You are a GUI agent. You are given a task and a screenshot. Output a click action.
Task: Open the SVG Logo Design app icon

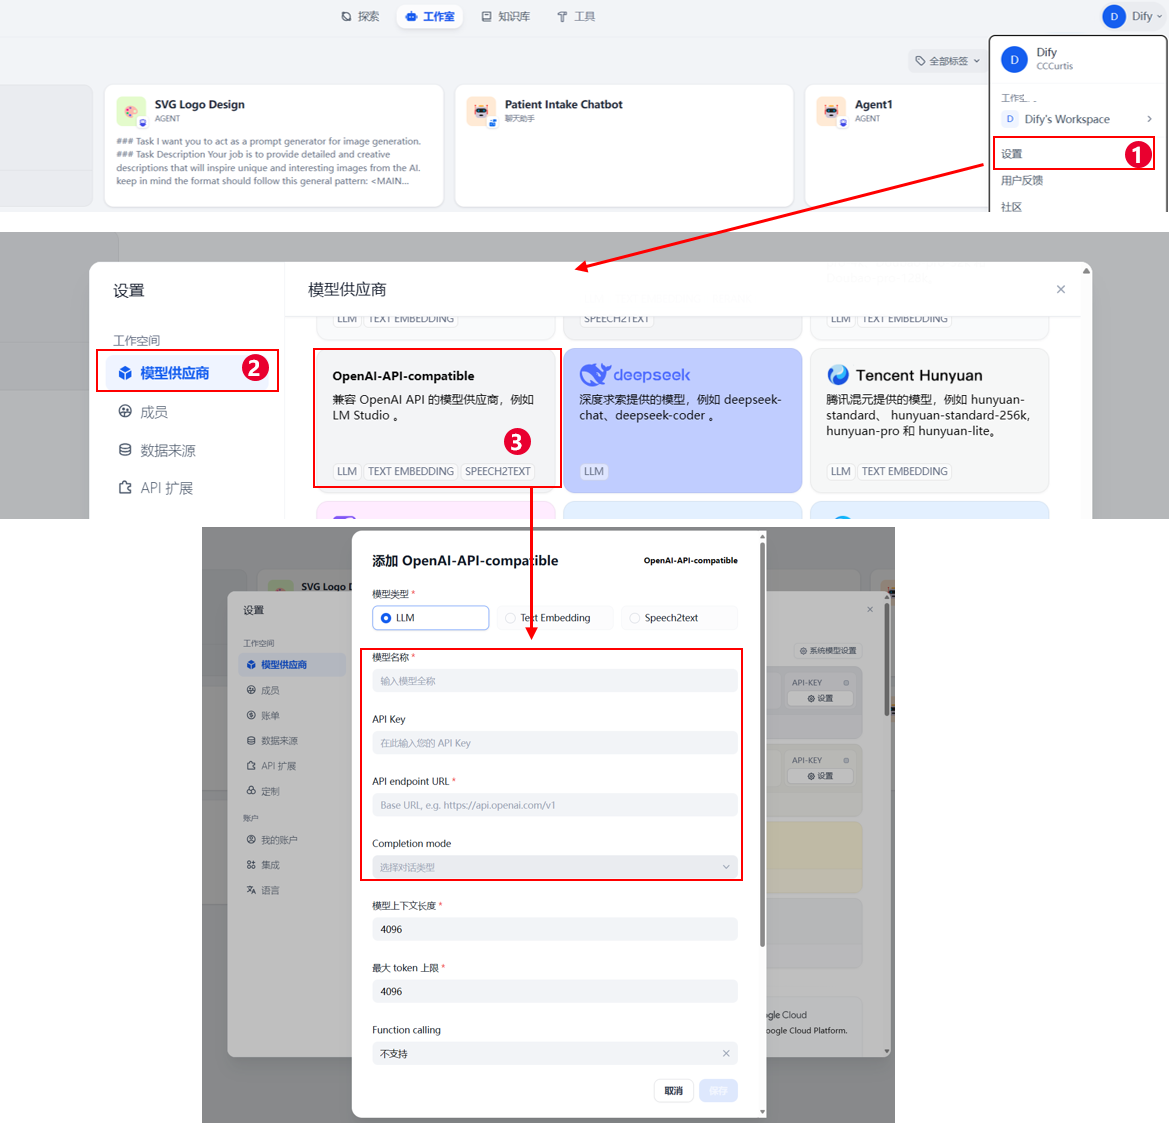click(x=131, y=111)
